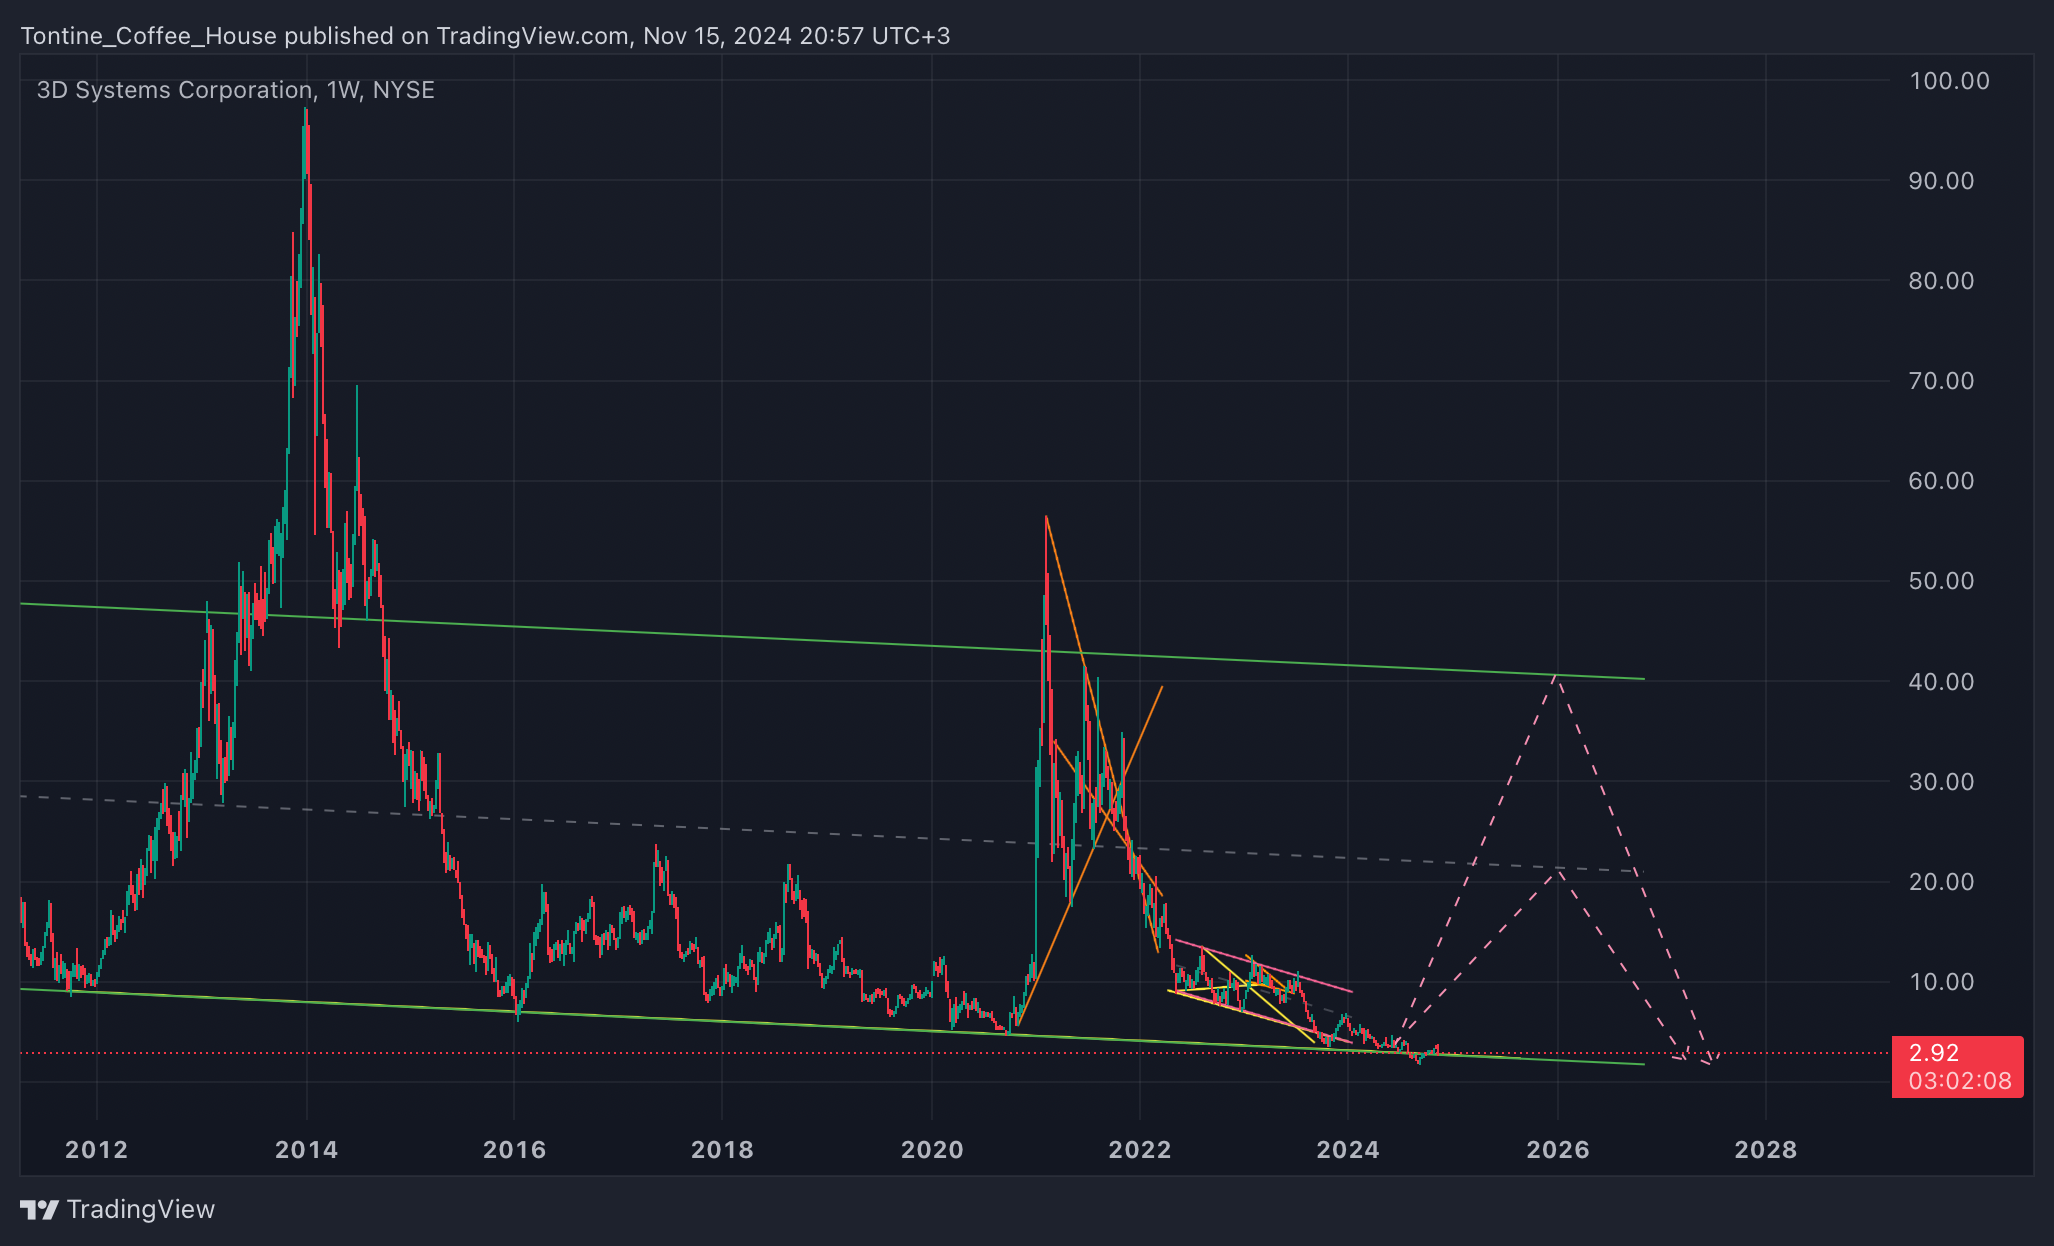Click the 2018 time axis label

click(723, 1150)
